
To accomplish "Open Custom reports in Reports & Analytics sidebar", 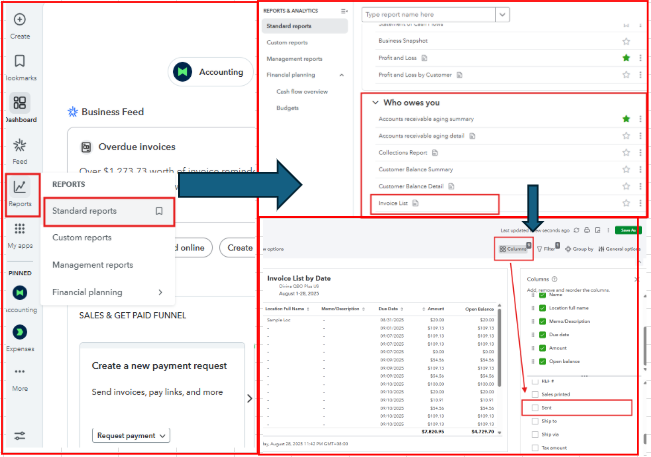I will [x=287, y=42].
